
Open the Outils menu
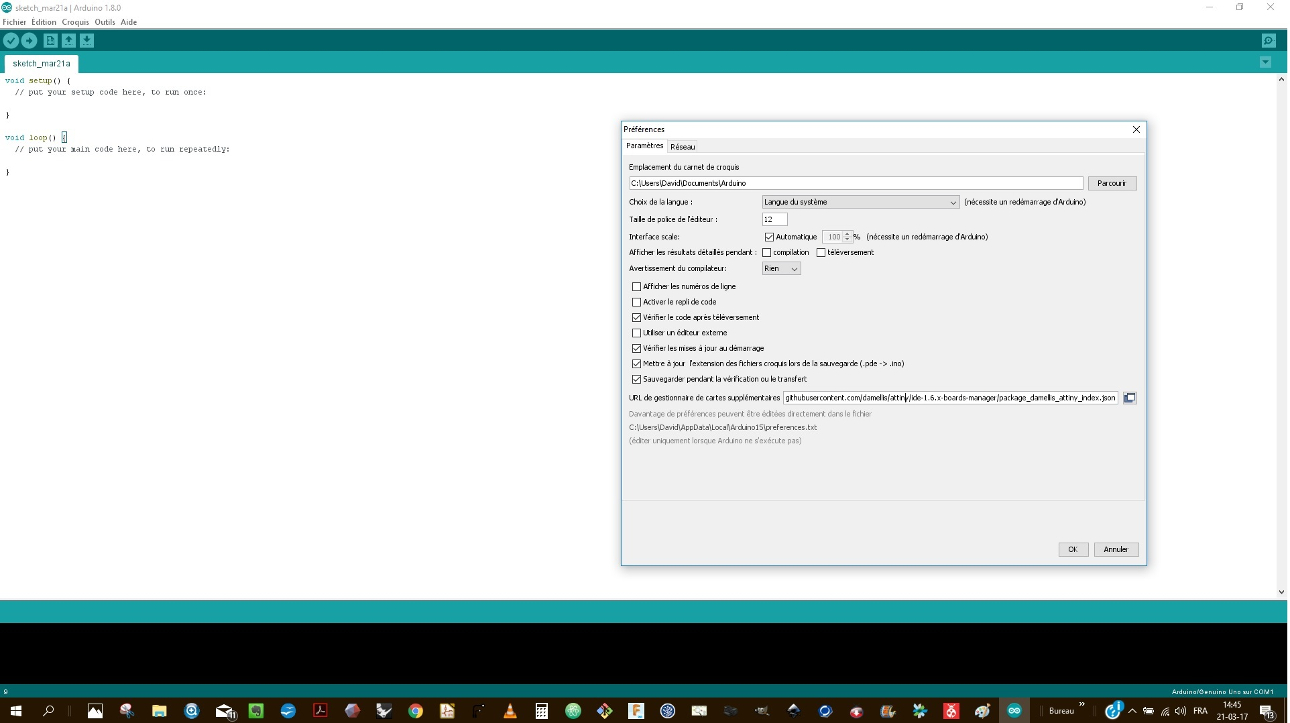105,22
